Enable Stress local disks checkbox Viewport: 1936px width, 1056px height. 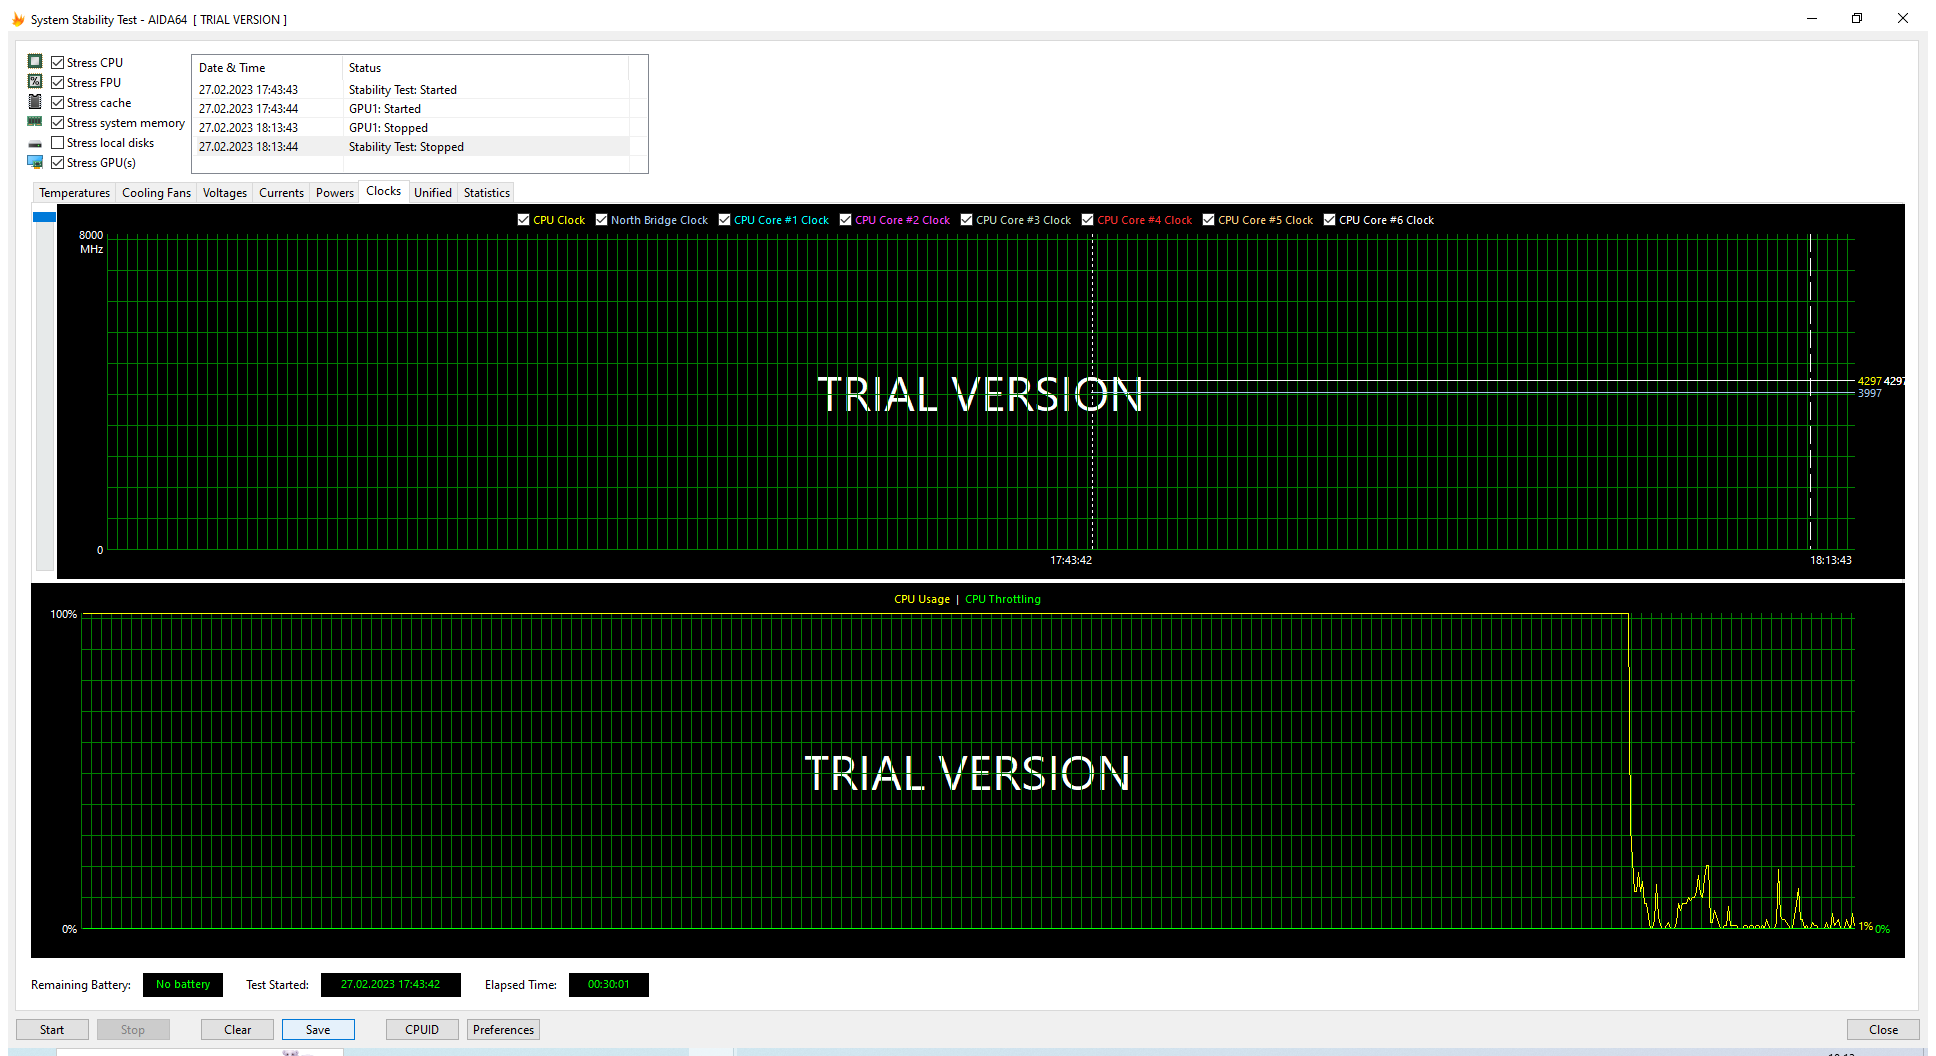click(58, 142)
